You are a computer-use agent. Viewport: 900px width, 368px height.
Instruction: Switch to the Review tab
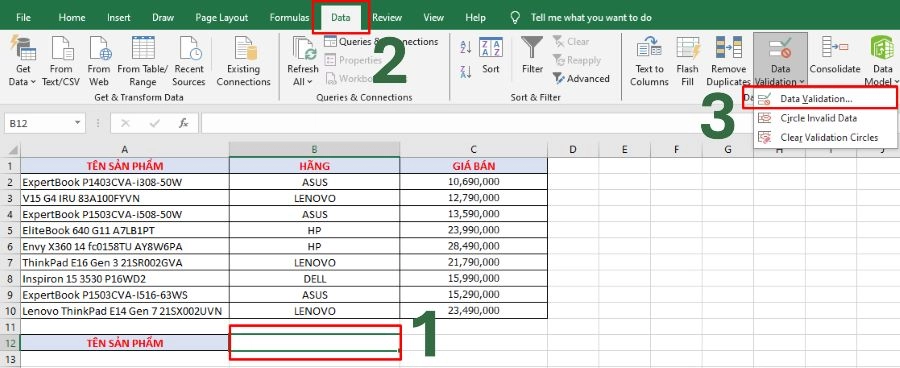click(387, 18)
